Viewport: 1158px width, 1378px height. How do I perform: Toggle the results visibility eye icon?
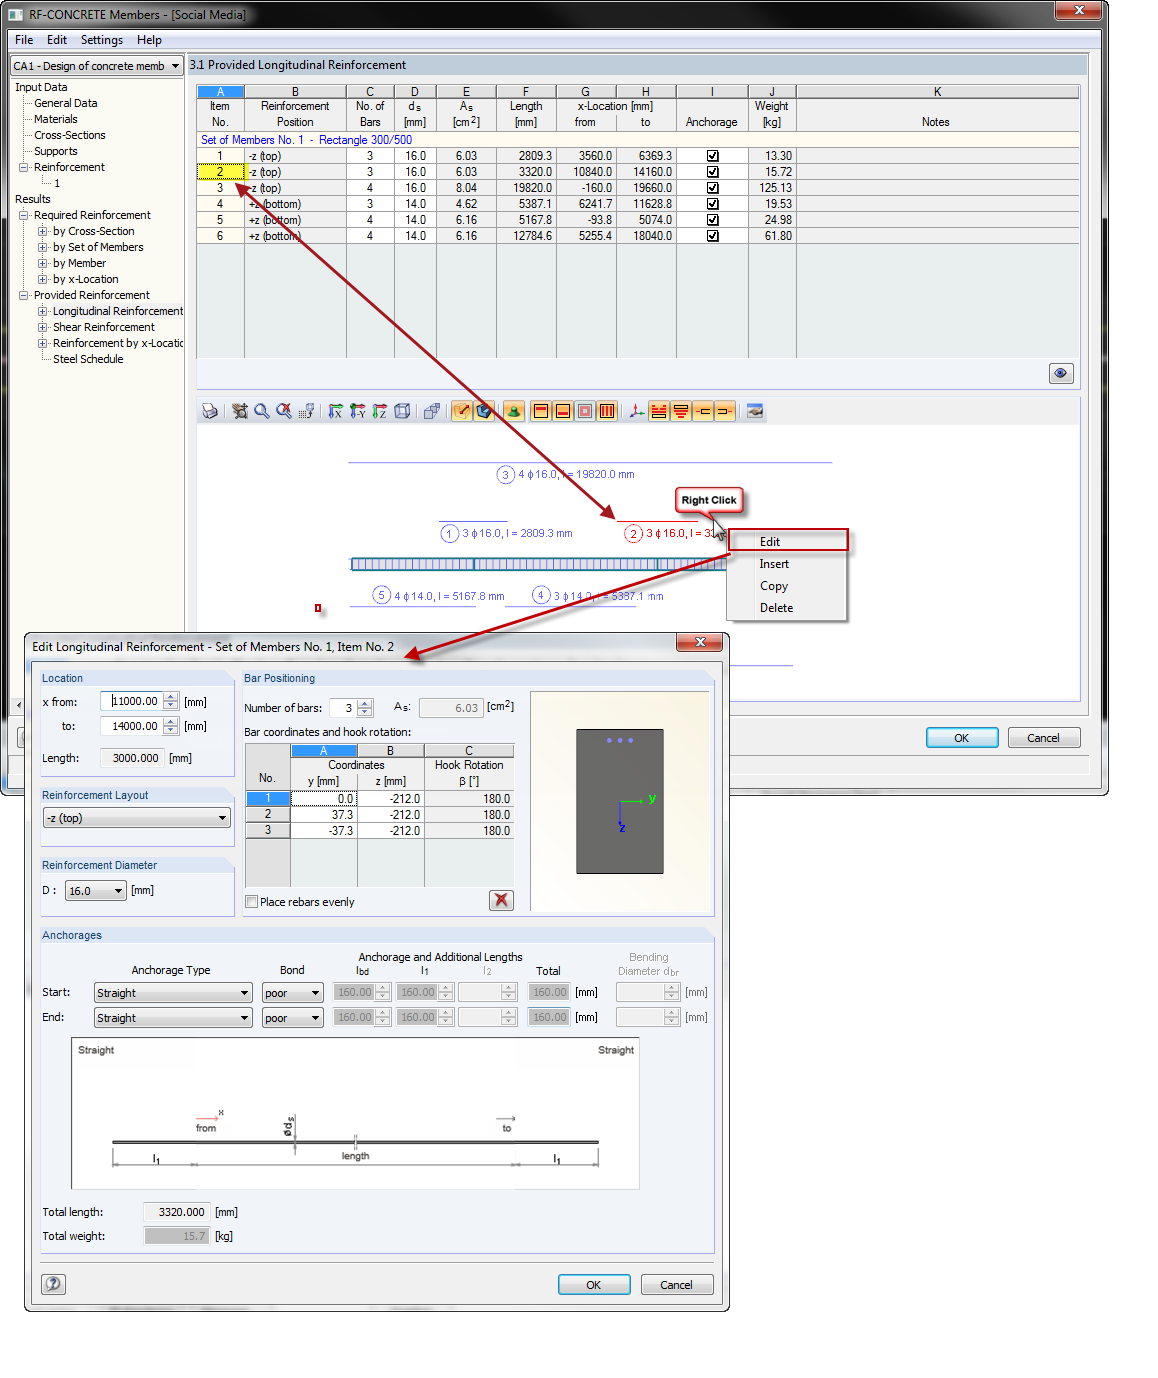coord(1061,373)
